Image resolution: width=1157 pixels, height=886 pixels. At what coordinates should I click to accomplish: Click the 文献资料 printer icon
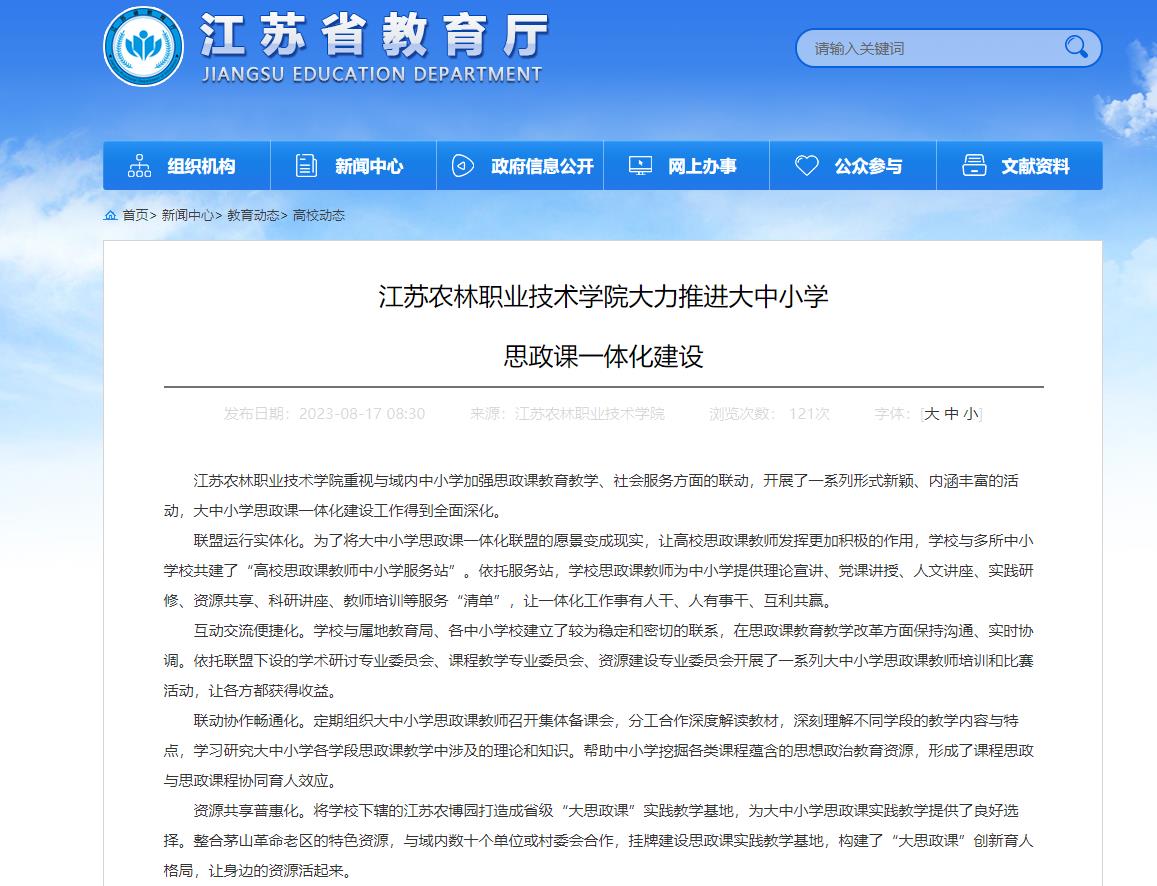point(974,166)
